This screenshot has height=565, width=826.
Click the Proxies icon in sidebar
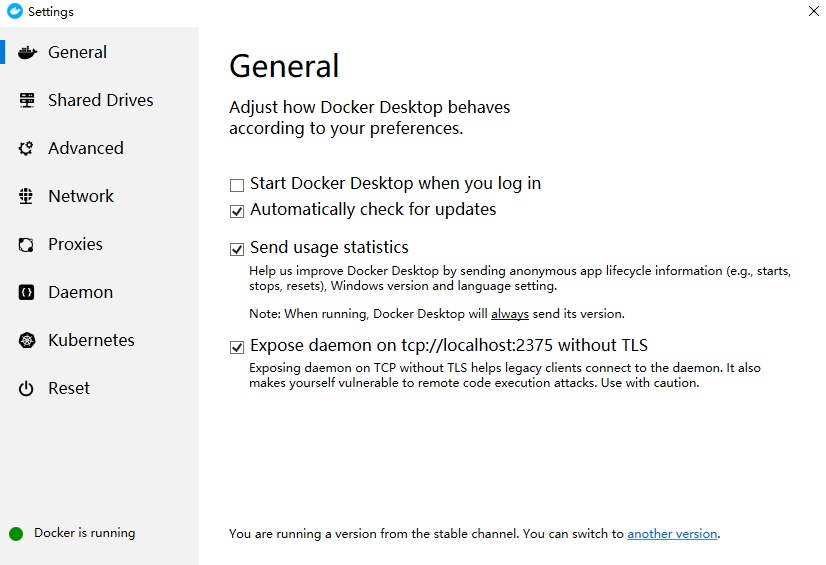pos(26,244)
